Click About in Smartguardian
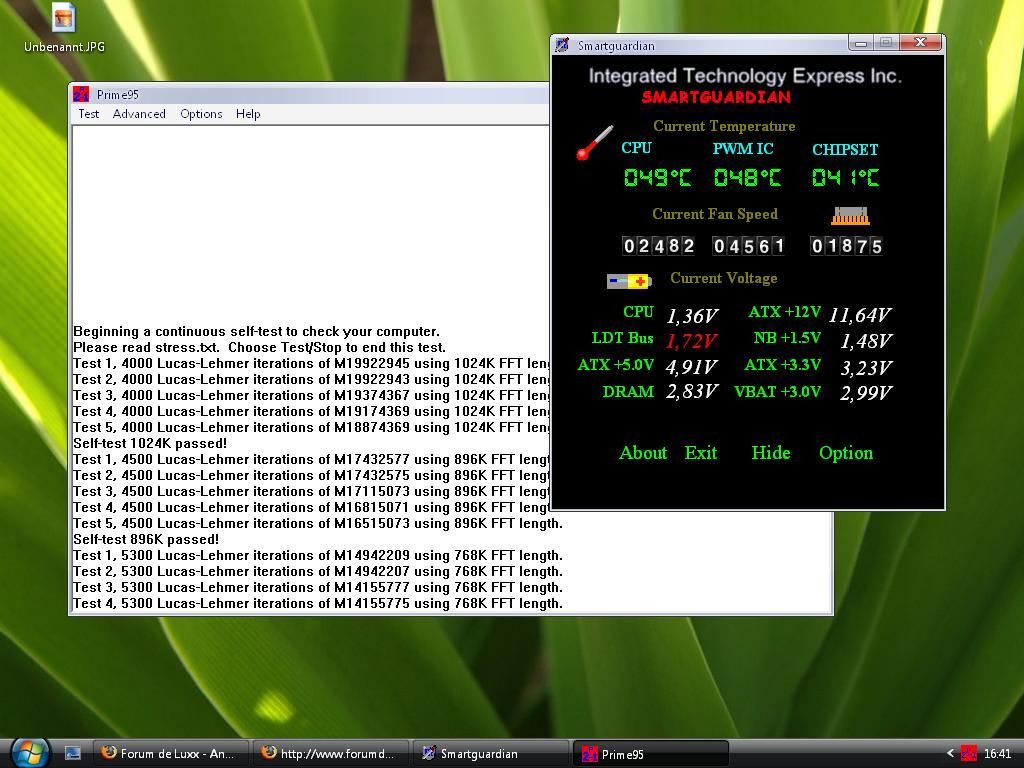Screen dimensions: 1024x768 (x=643, y=453)
